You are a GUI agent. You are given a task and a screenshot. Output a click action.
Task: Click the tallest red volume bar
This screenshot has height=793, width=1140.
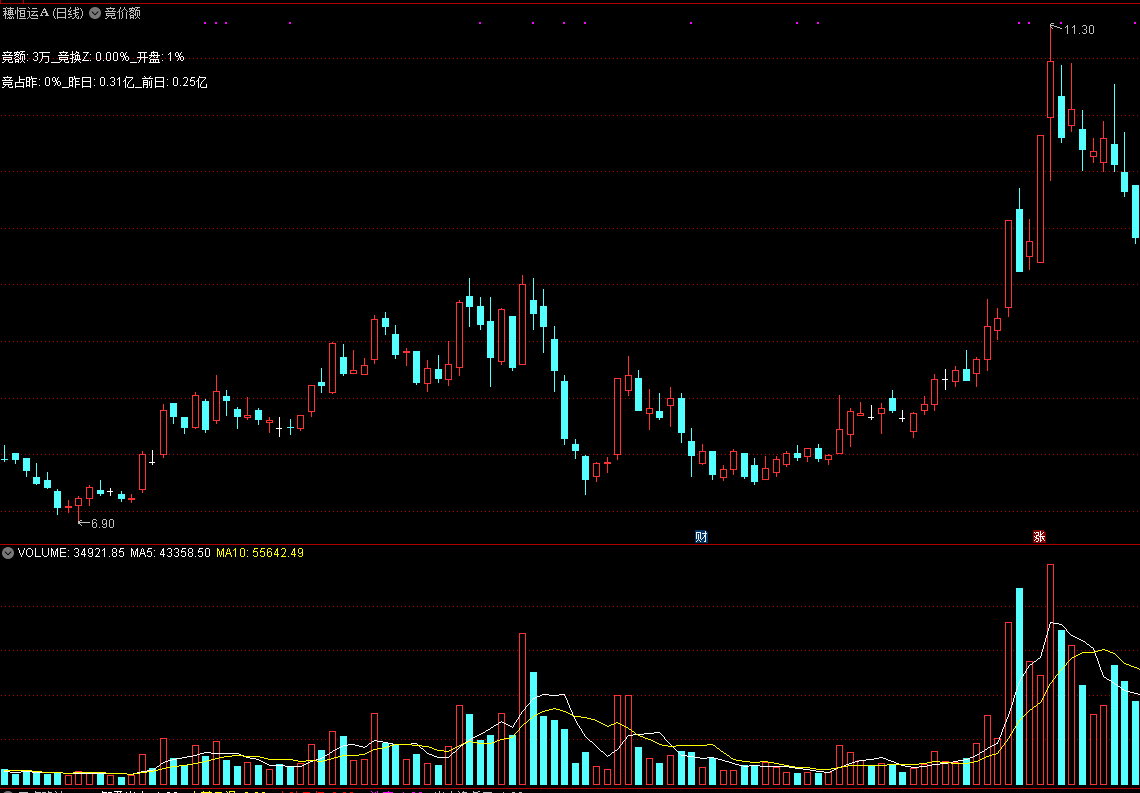[1051, 675]
